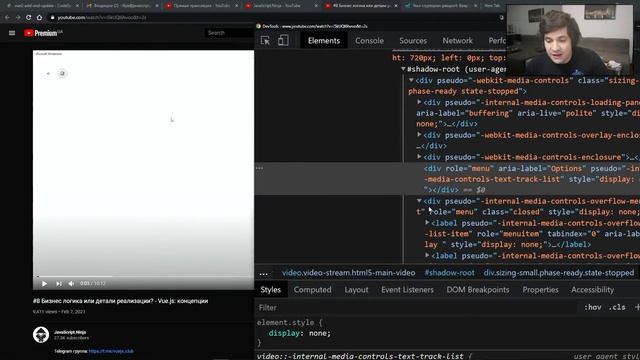Expand the media-controls-loading-panel div

click(419, 102)
